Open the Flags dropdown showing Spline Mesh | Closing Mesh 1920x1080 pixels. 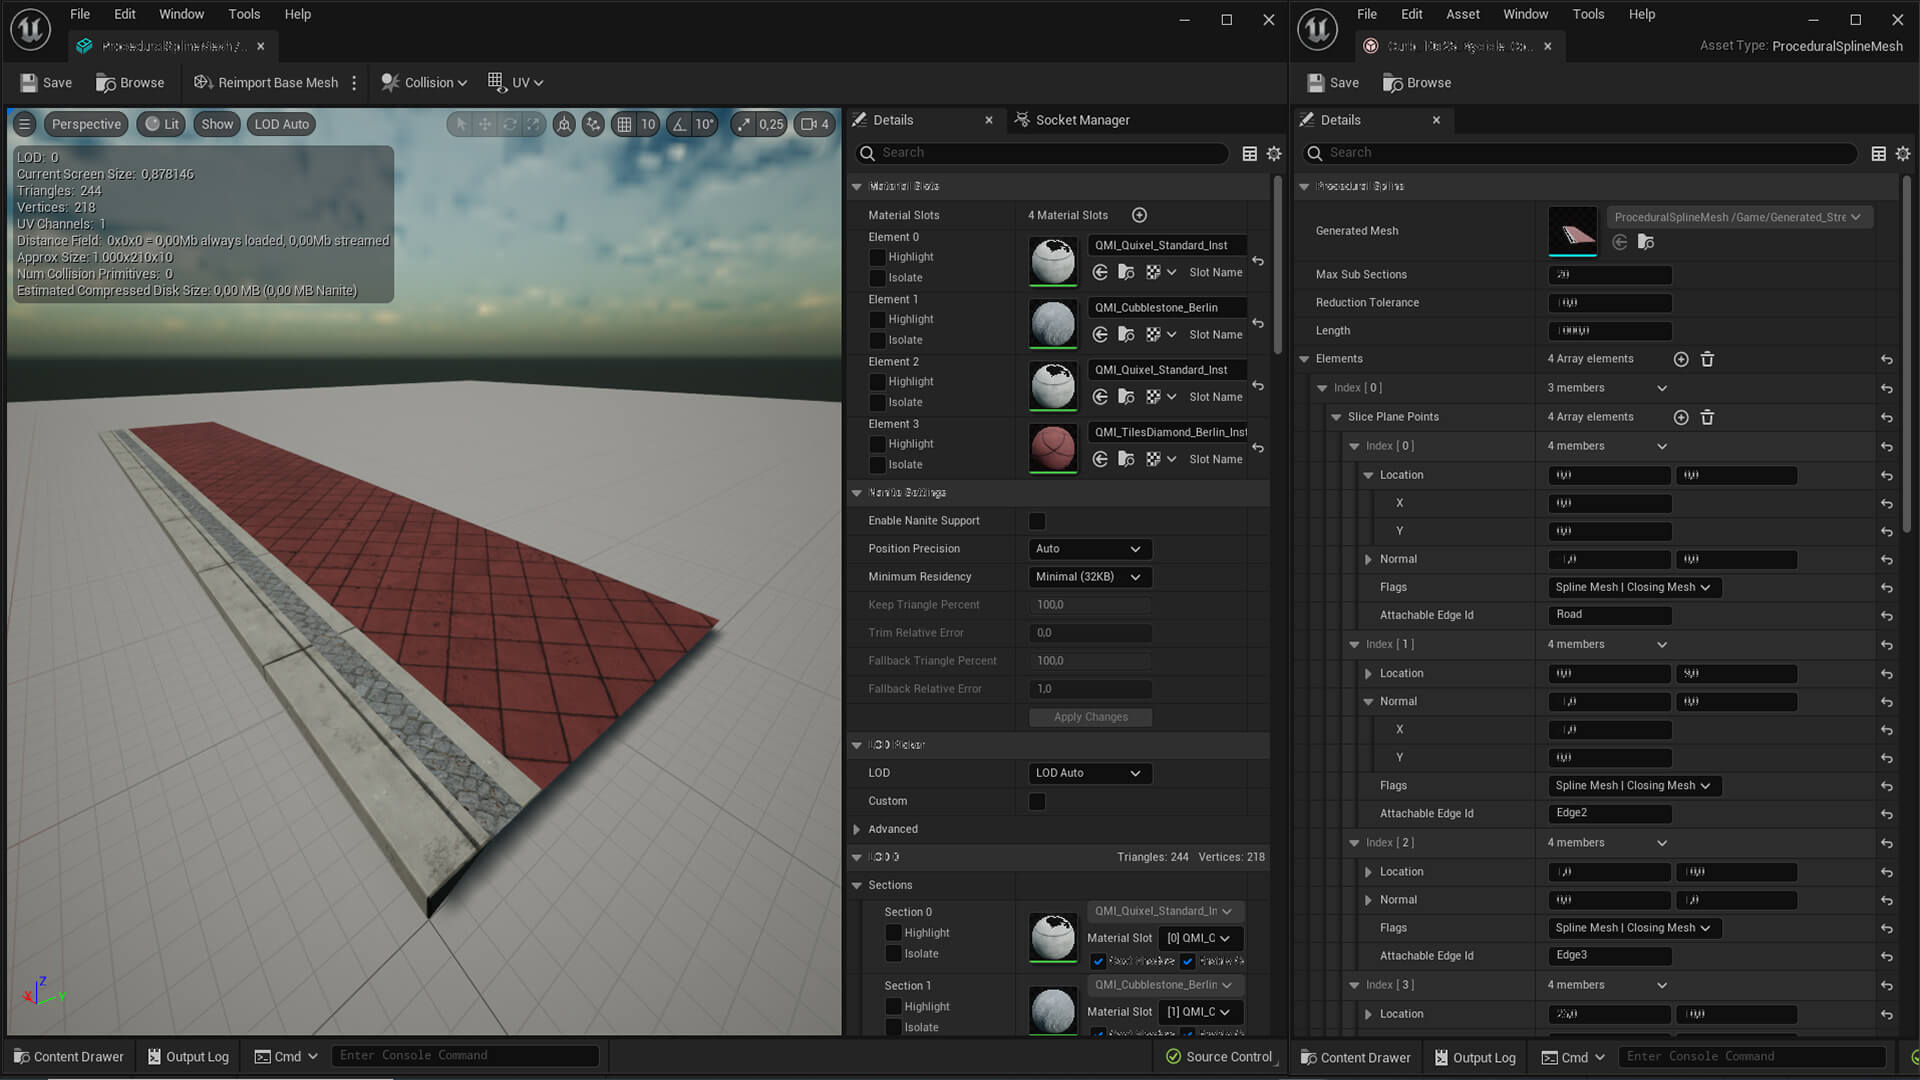tap(1633, 587)
